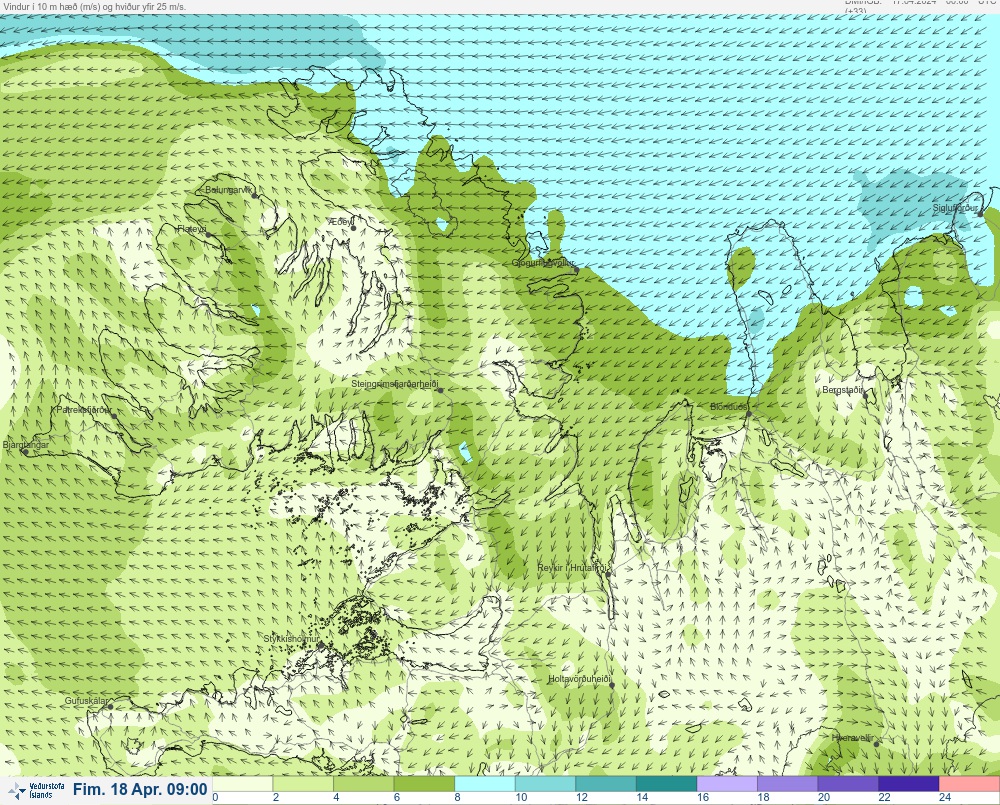Pick the 10–12 m/s aqua legend swatch
The height and width of the screenshot is (805, 1000).
(x=545, y=783)
